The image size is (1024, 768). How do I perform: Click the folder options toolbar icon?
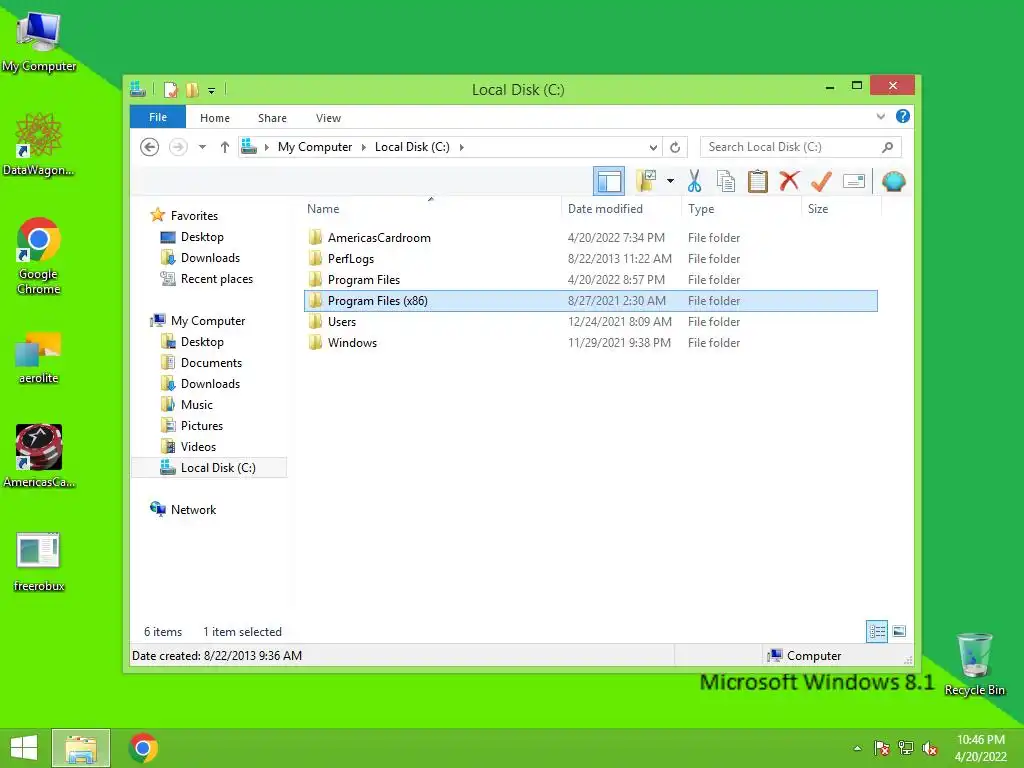point(647,181)
